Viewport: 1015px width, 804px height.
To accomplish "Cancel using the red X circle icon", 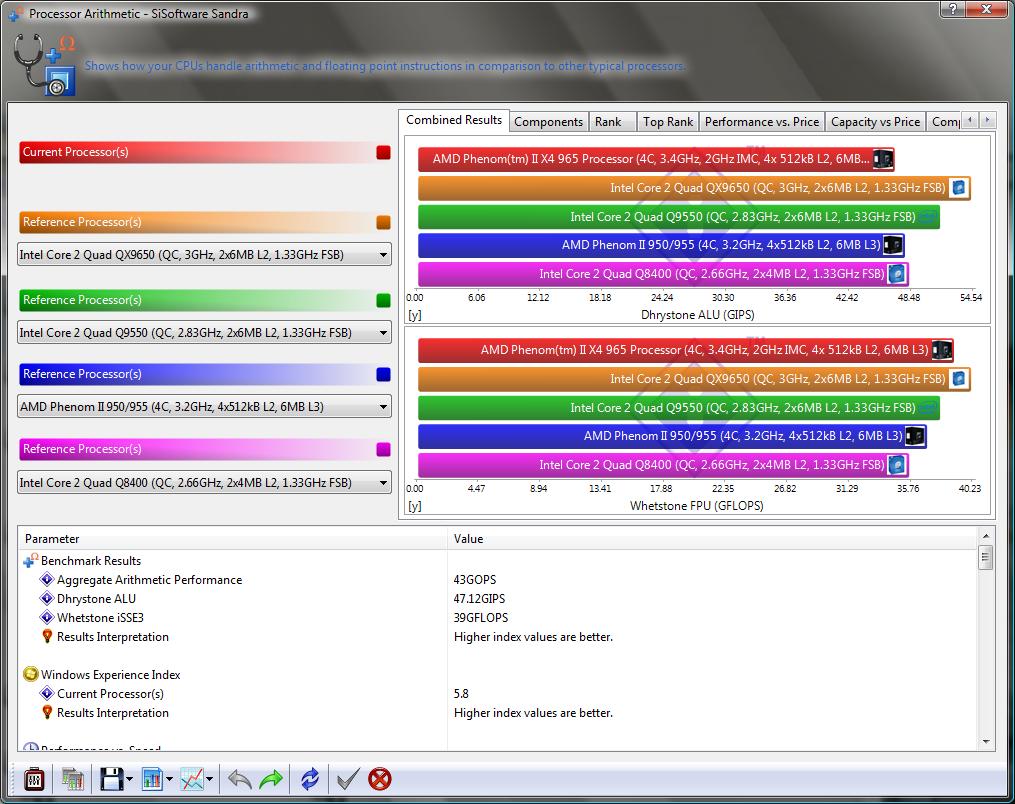I will click(380, 779).
